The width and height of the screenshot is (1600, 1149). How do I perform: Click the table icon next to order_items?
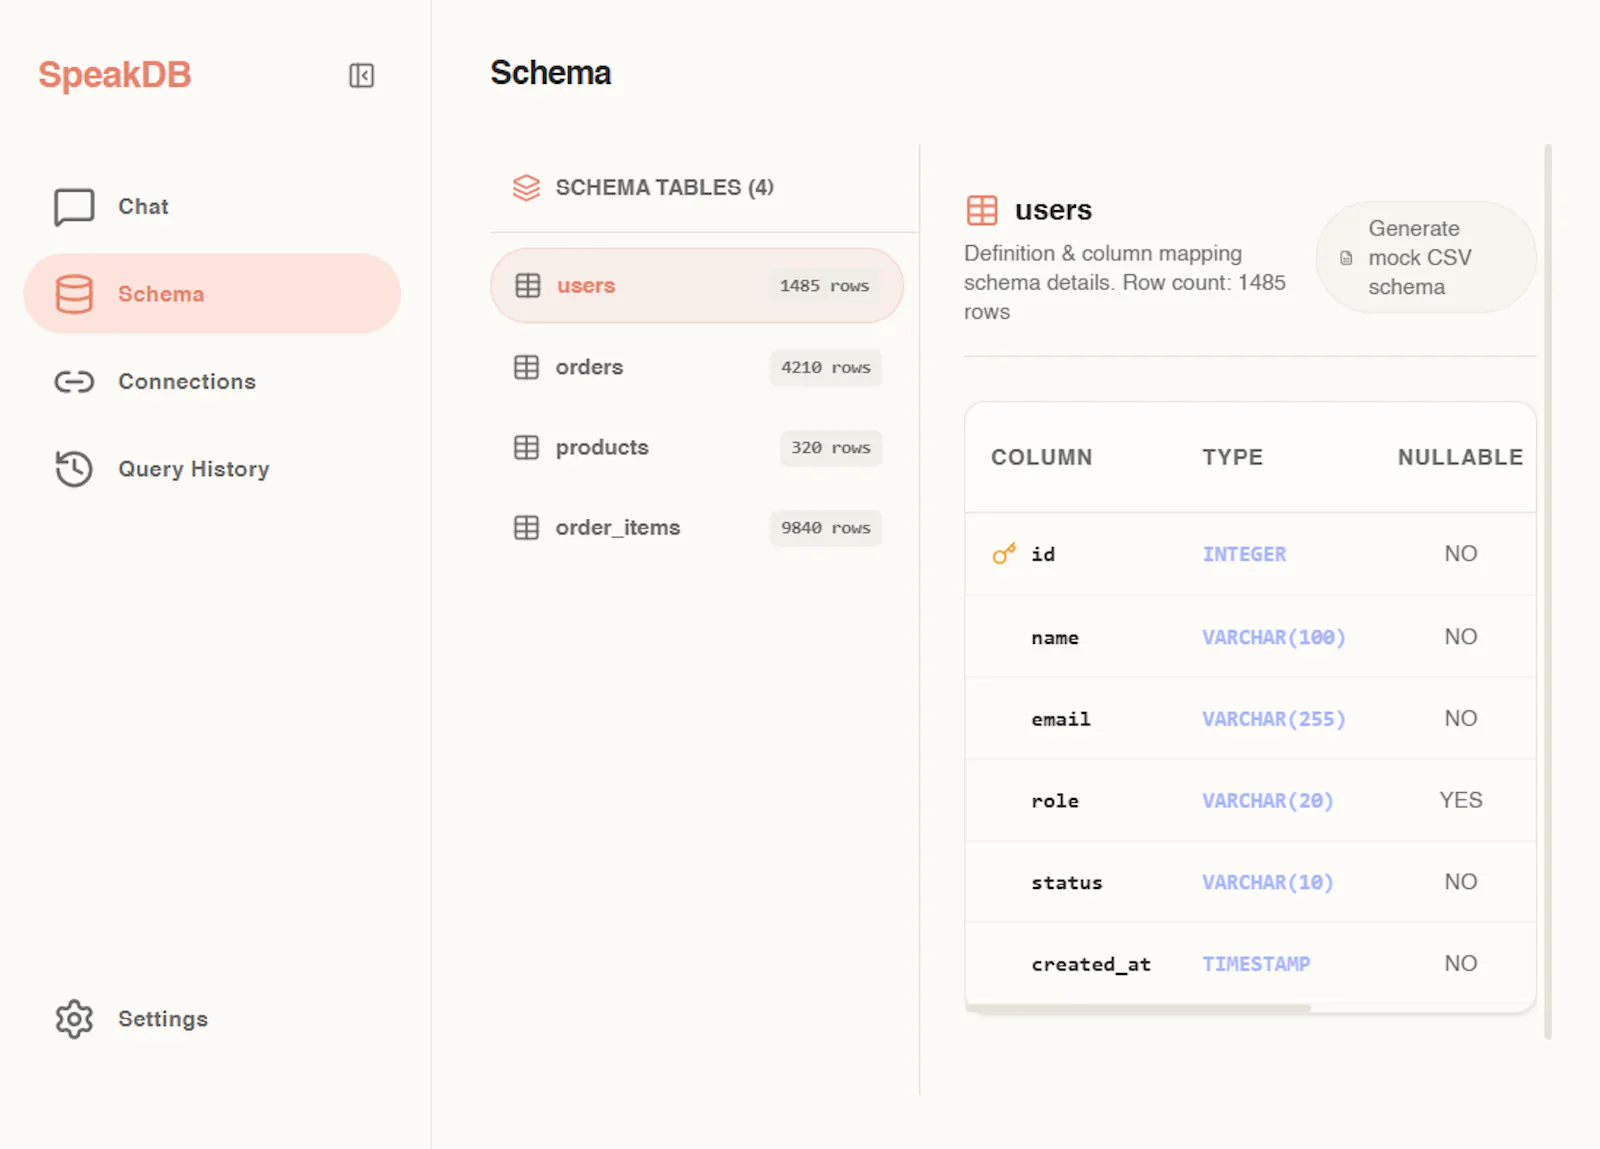click(x=526, y=527)
